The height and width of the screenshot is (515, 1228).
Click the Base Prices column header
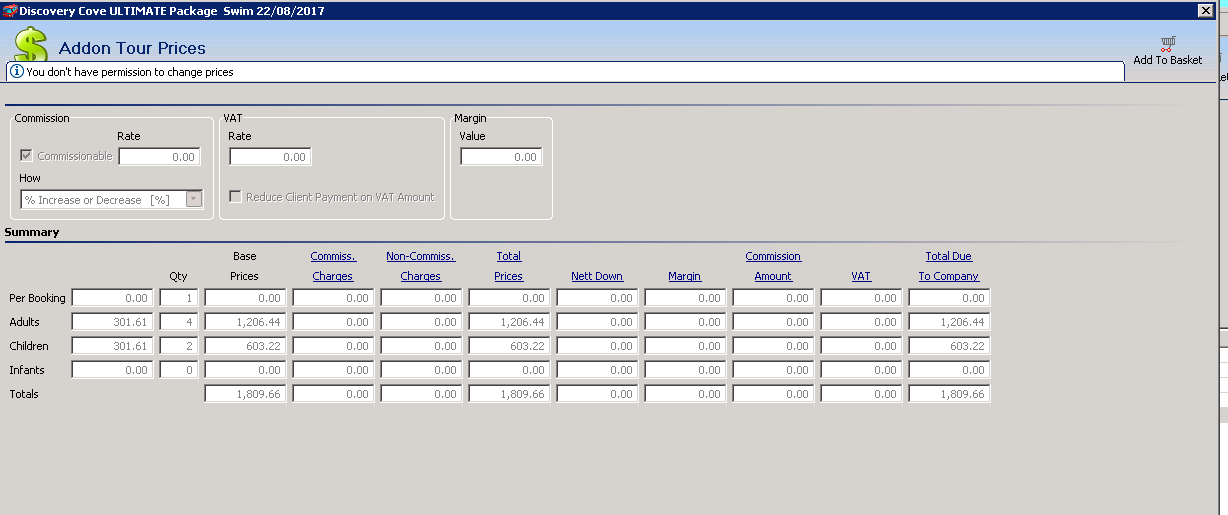coord(245,266)
